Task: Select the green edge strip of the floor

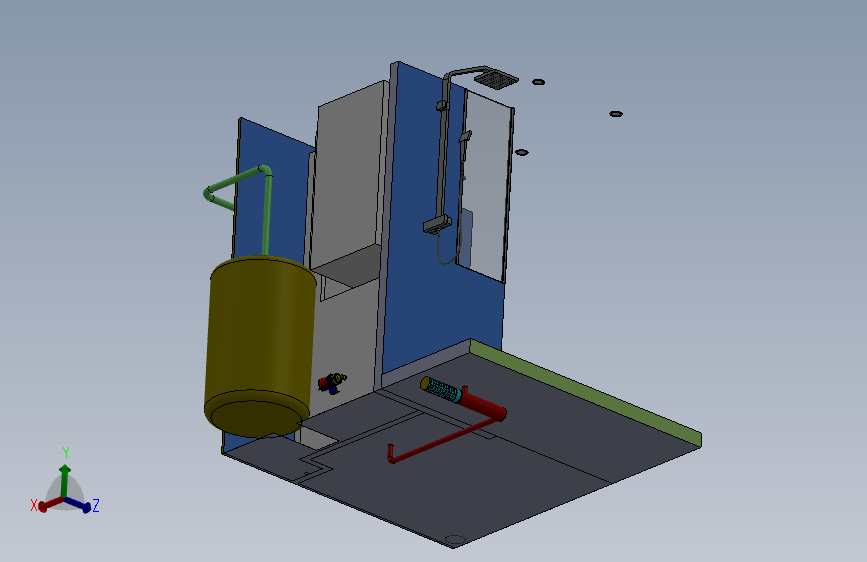Action: click(x=586, y=391)
